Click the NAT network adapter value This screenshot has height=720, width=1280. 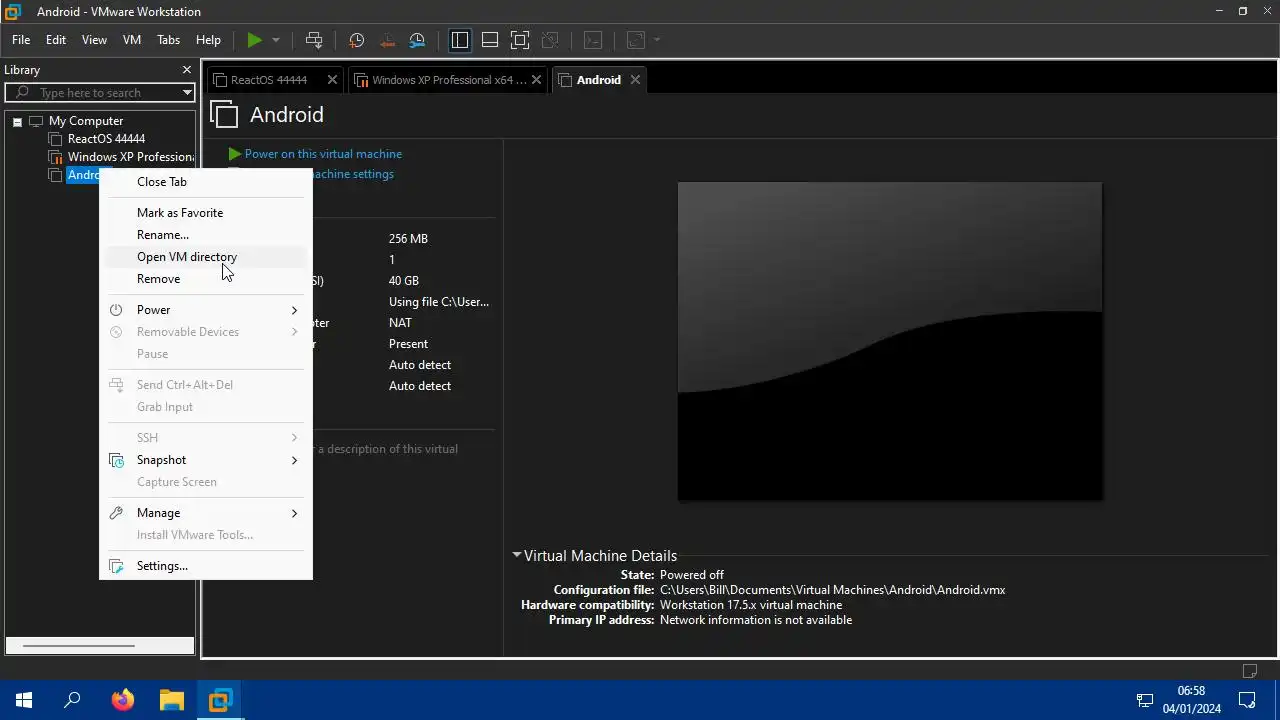pyautogui.click(x=400, y=323)
